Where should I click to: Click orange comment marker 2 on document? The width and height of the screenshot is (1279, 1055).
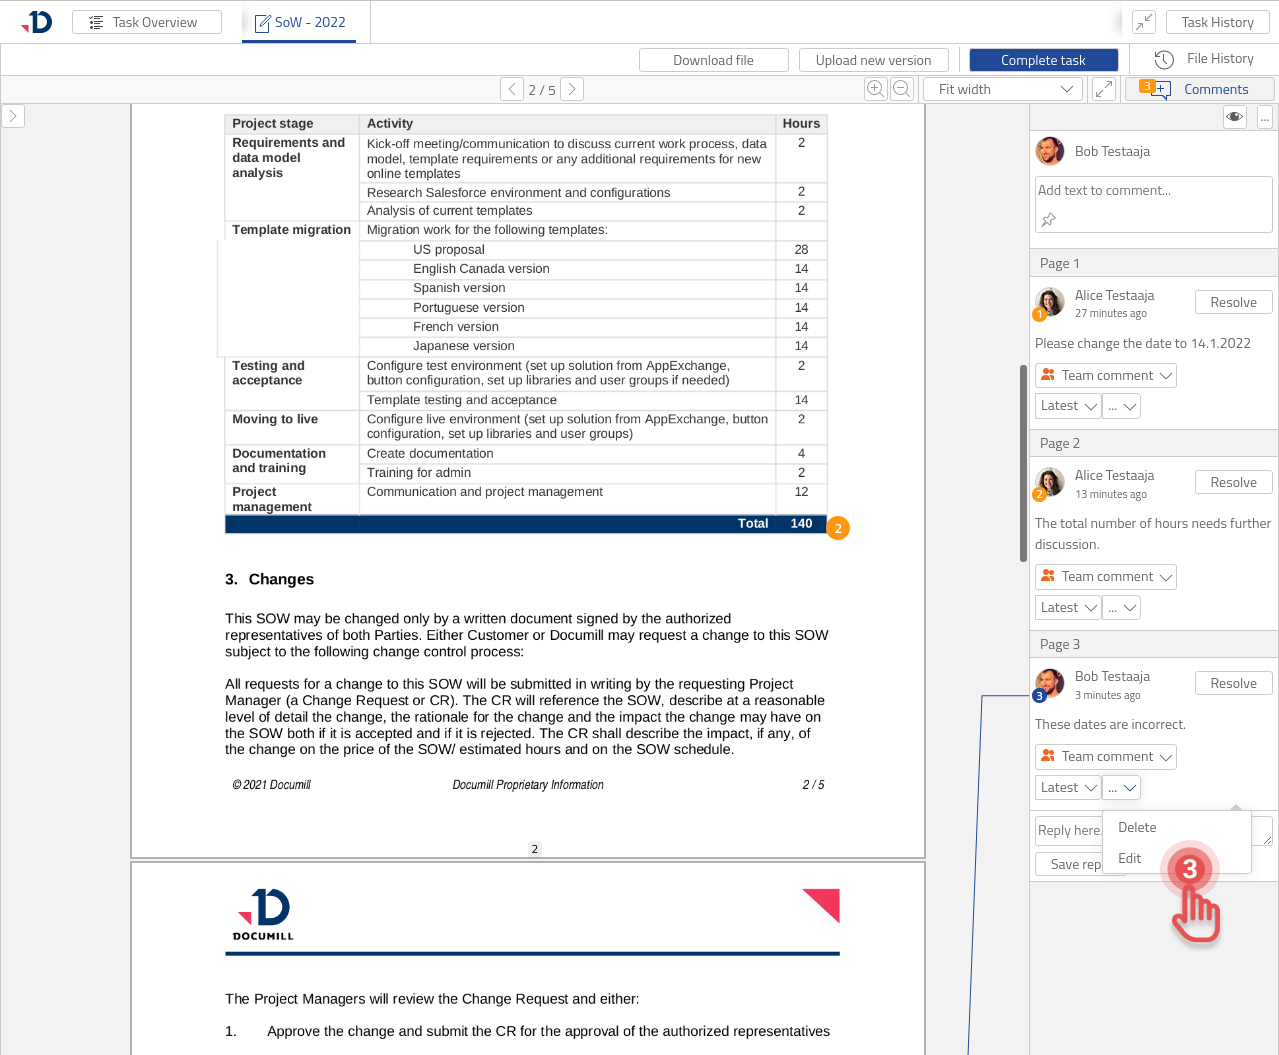(x=838, y=528)
